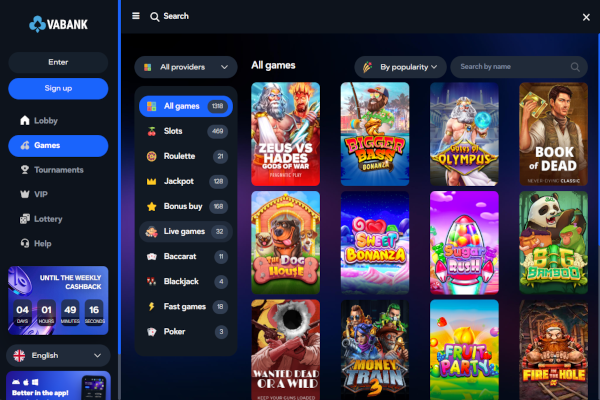The width and height of the screenshot is (600, 400).
Task: Click the Sign up button
Action: [x=58, y=88]
